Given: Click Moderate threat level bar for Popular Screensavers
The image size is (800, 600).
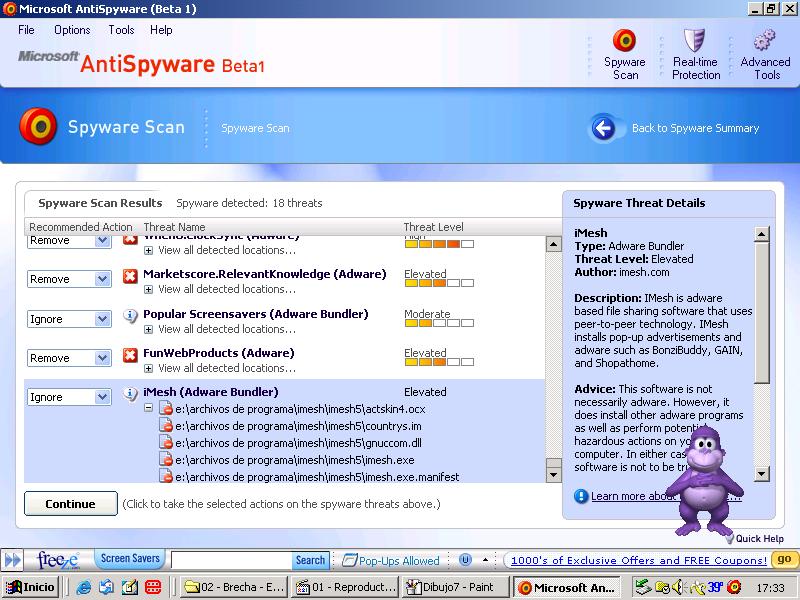Looking at the screenshot, I should [x=439, y=323].
